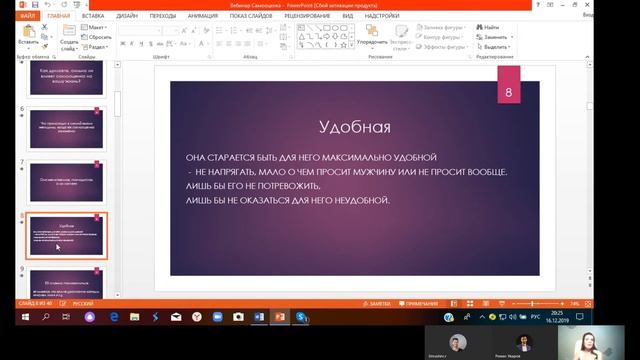This screenshot has width=640, height=360.
Task: Open Normal view icon in status bar
Action: tap(454, 304)
